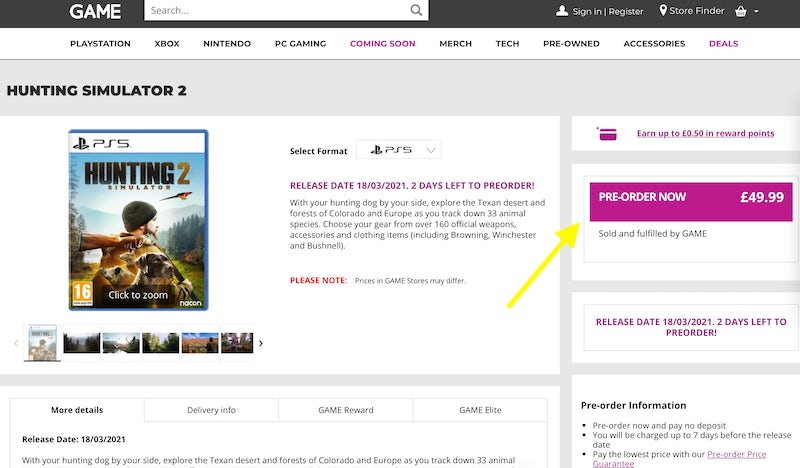This screenshot has height=468, width=800.
Task: Open the Merch menu
Action: click(x=456, y=44)
